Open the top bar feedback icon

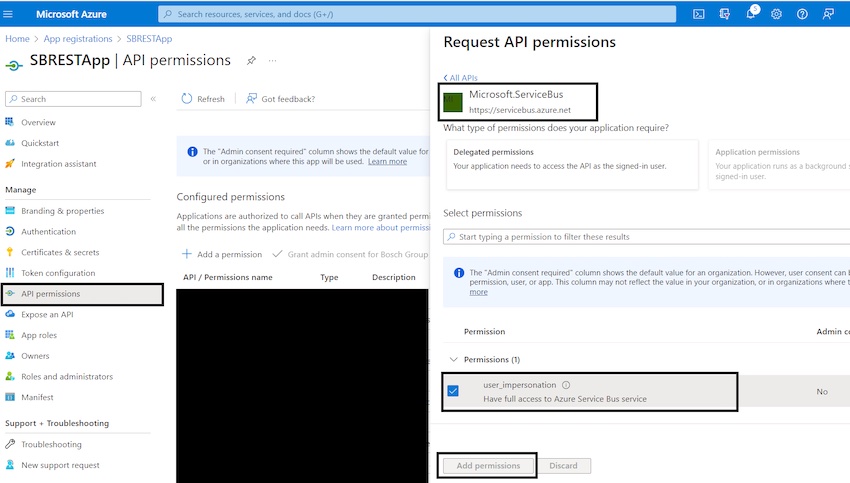(828, 14)
